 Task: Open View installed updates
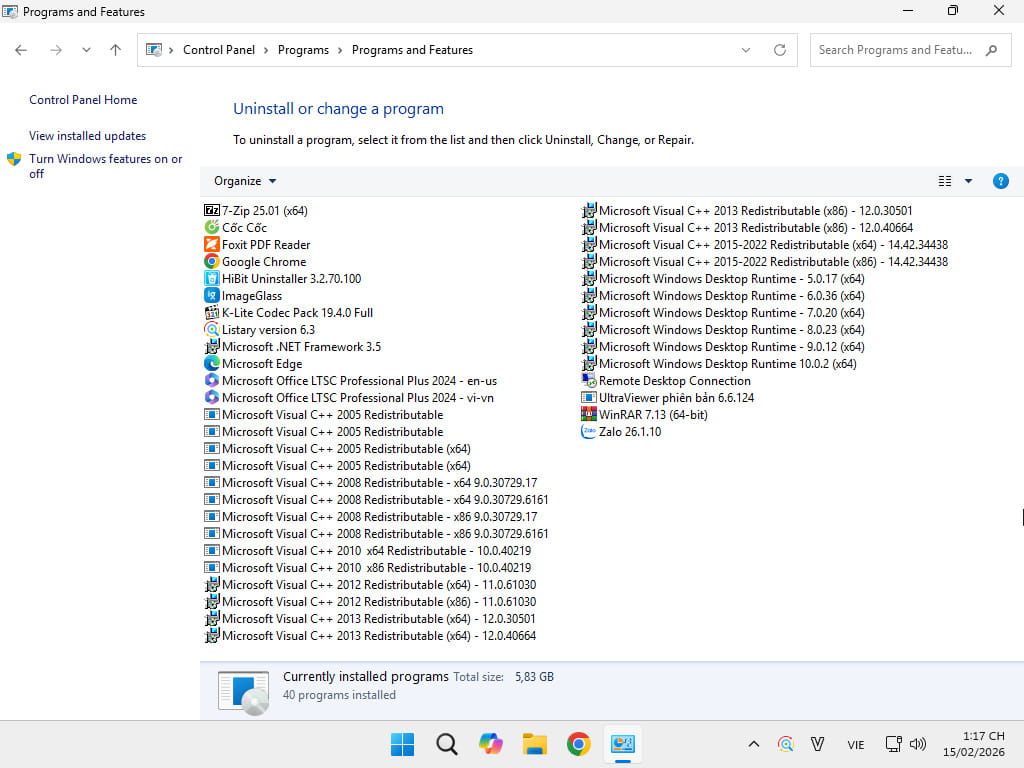tap(88, 136)
